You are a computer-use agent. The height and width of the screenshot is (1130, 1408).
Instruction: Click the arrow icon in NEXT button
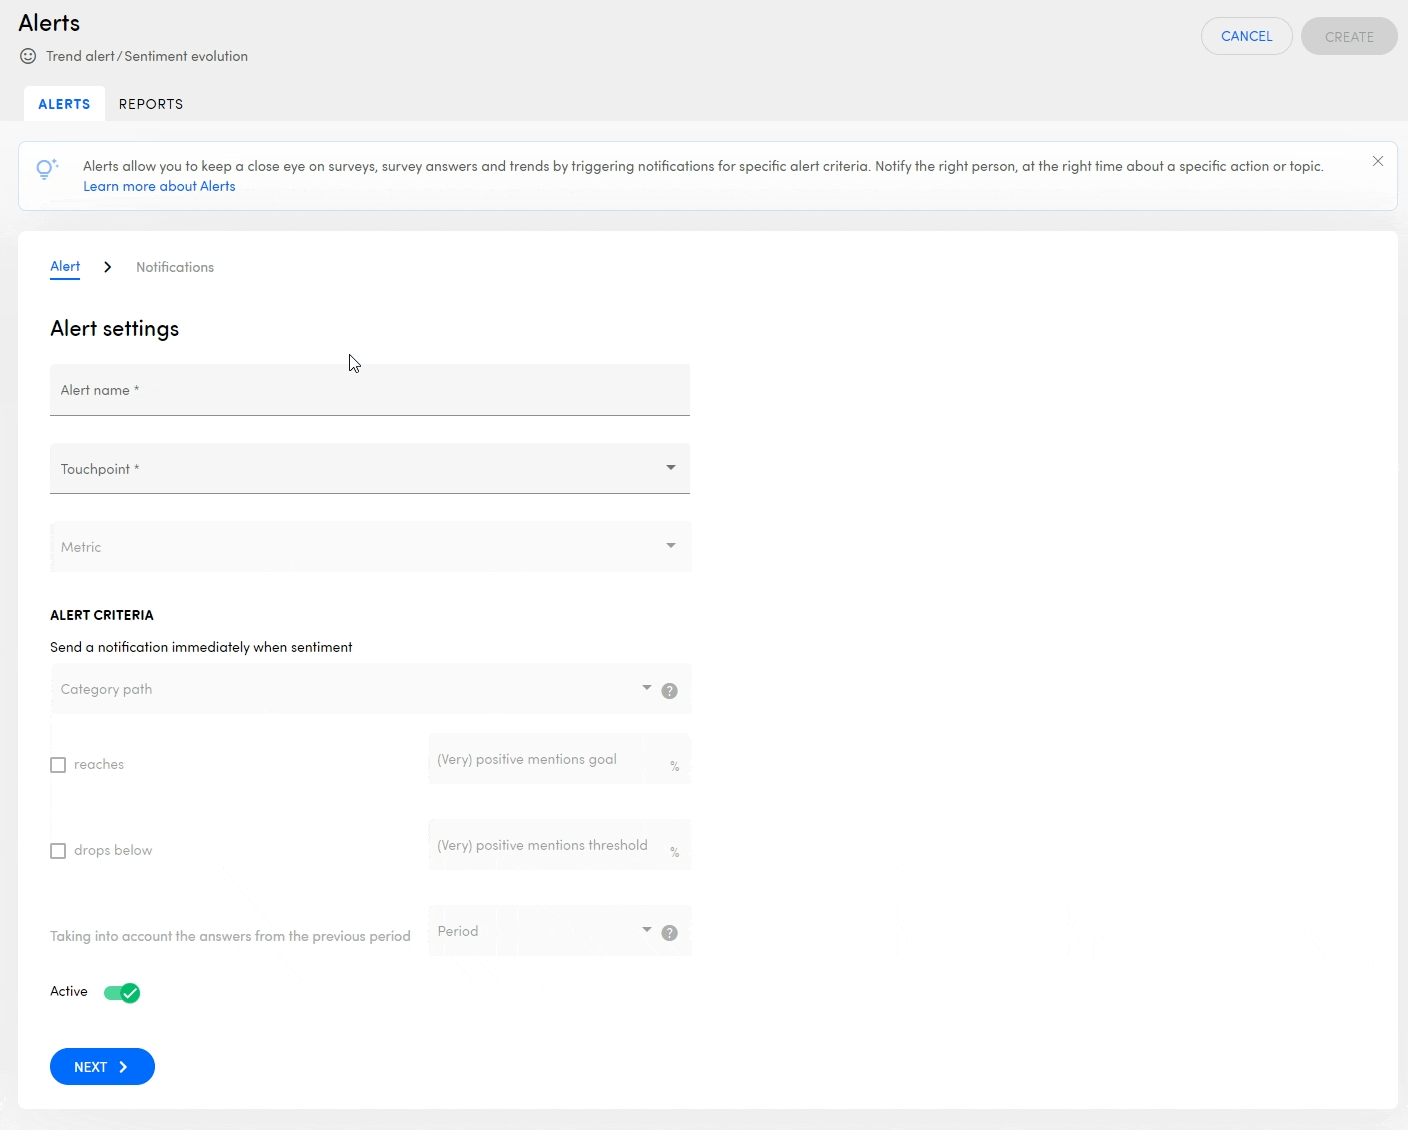pos(123,1067)
